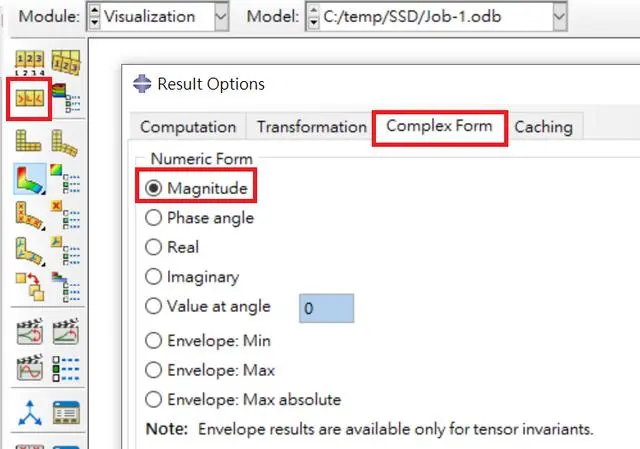
Task: Open Result Options toolbox icon
Action: [x=29, y=98]
